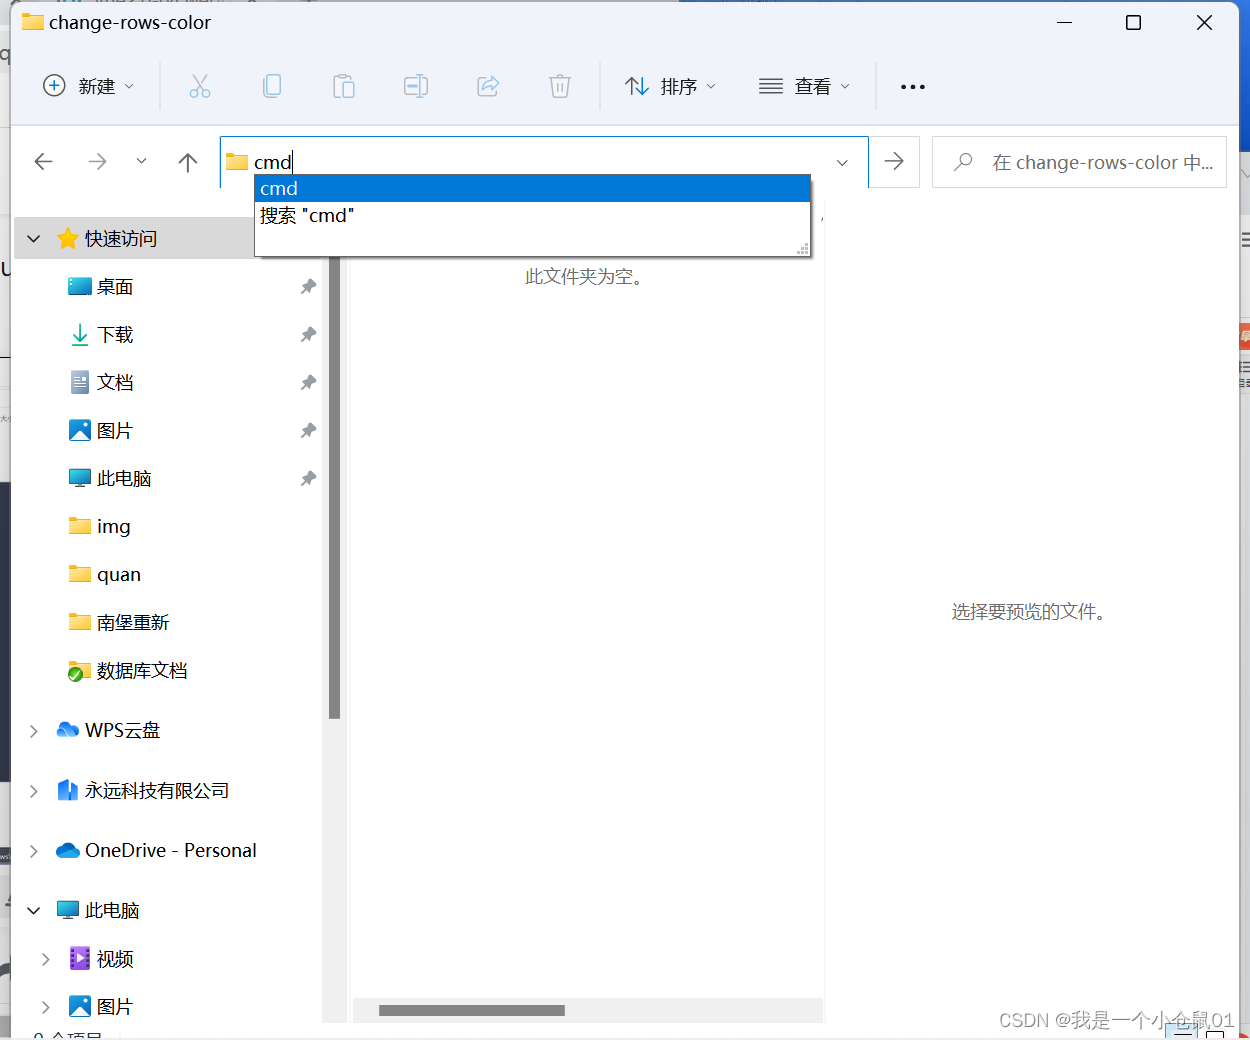Click the Go arrow next to address bar
This screenshot has height=1040, width=1250.
(x=893, y=161)
